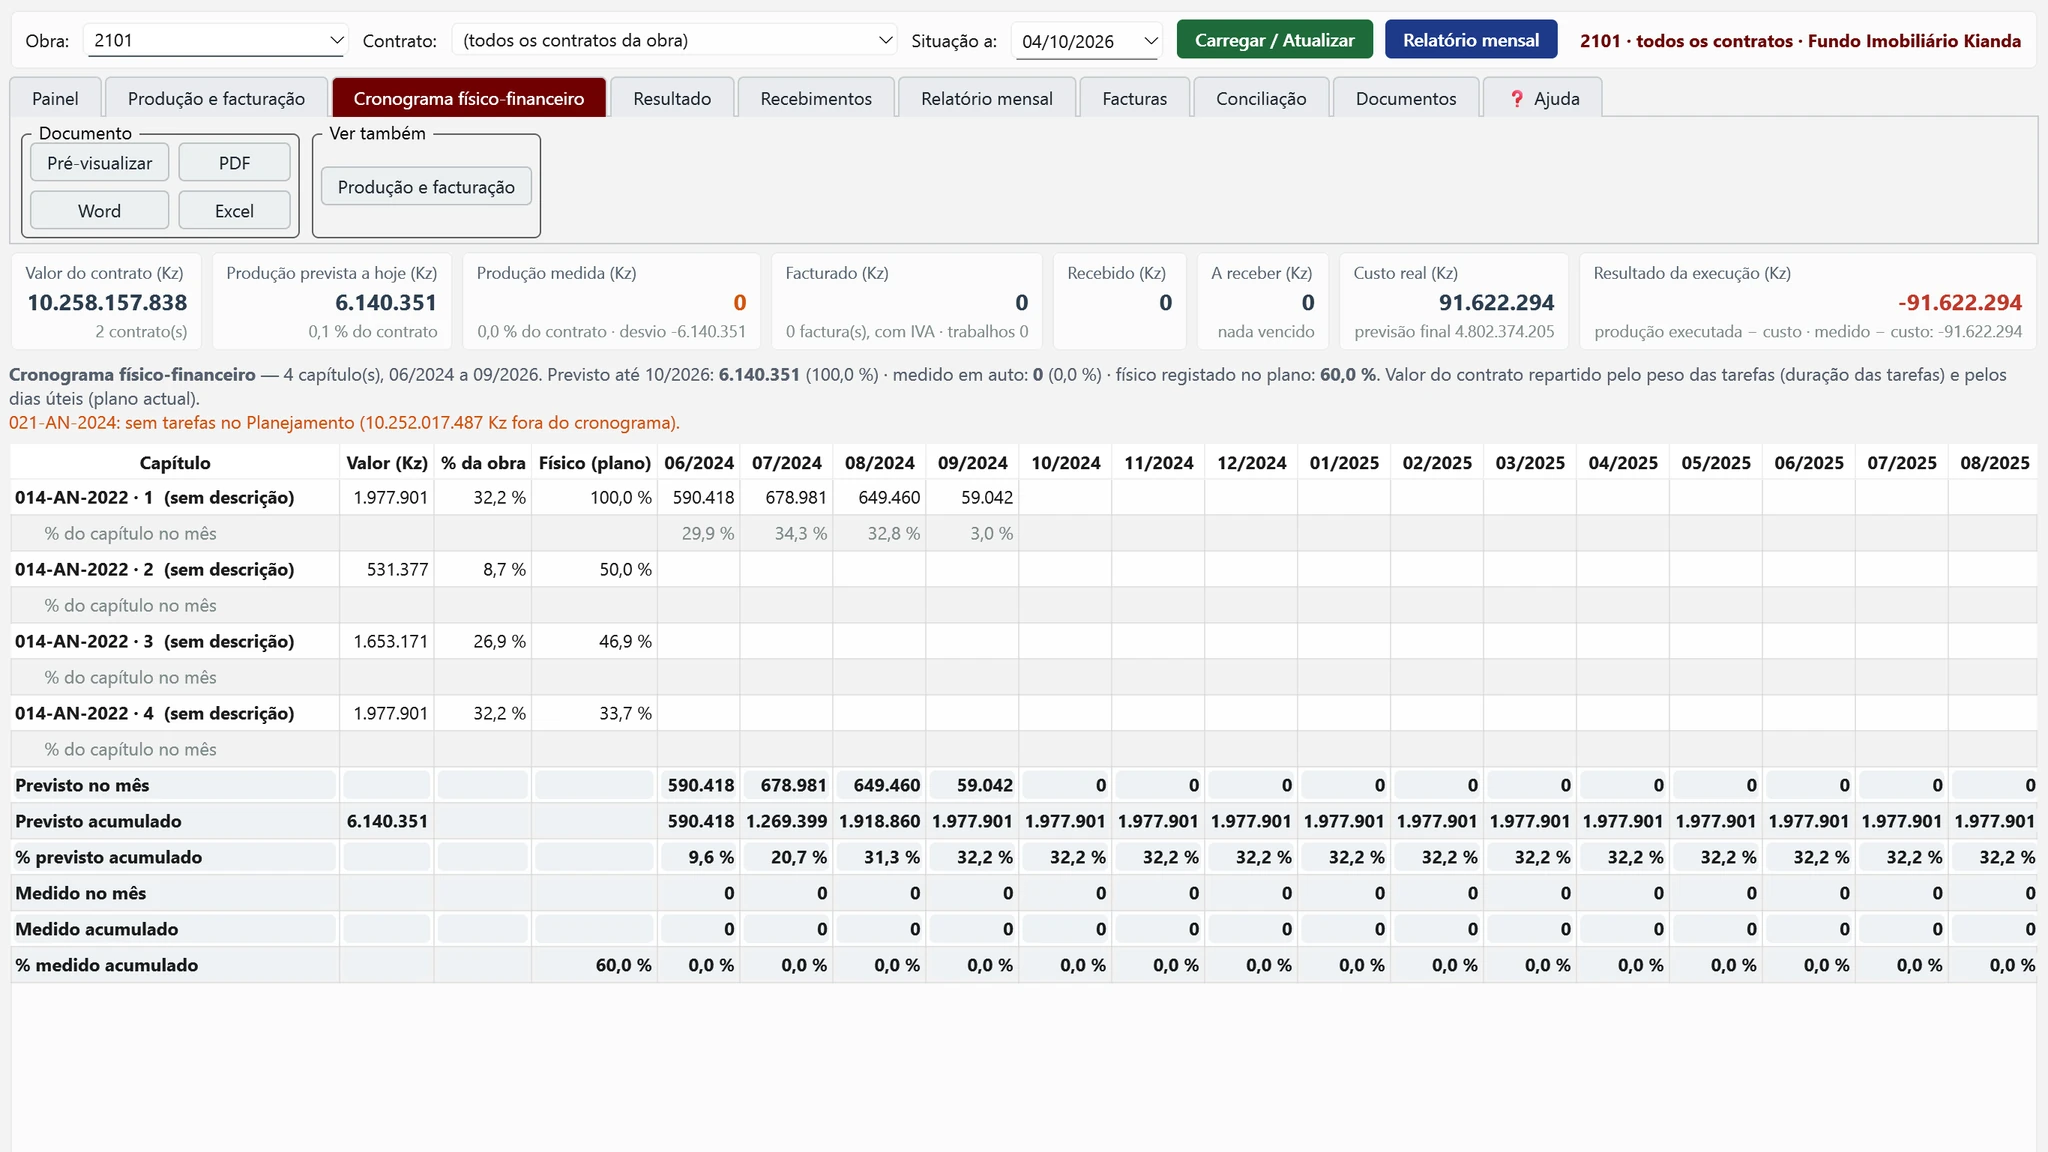Screen dimensions: 2048x1152
Task: Select chapter row 014-AN-2022 · 2
Action: pyautogui.click(x=1023, y=570)
